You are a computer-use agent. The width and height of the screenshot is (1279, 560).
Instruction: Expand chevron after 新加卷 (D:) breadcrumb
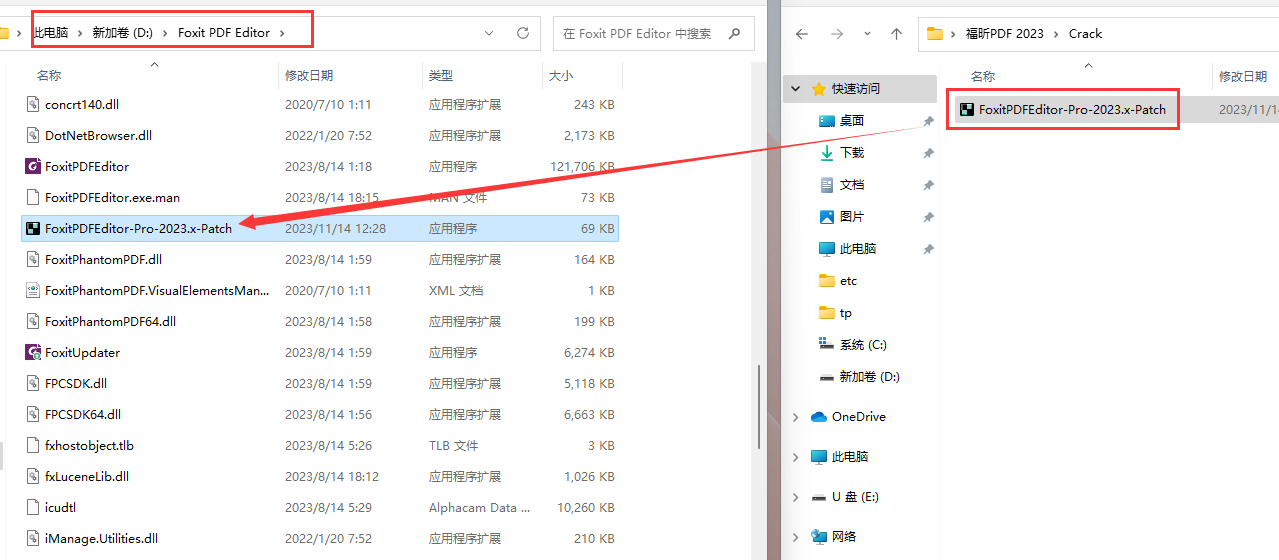point(164,33)
